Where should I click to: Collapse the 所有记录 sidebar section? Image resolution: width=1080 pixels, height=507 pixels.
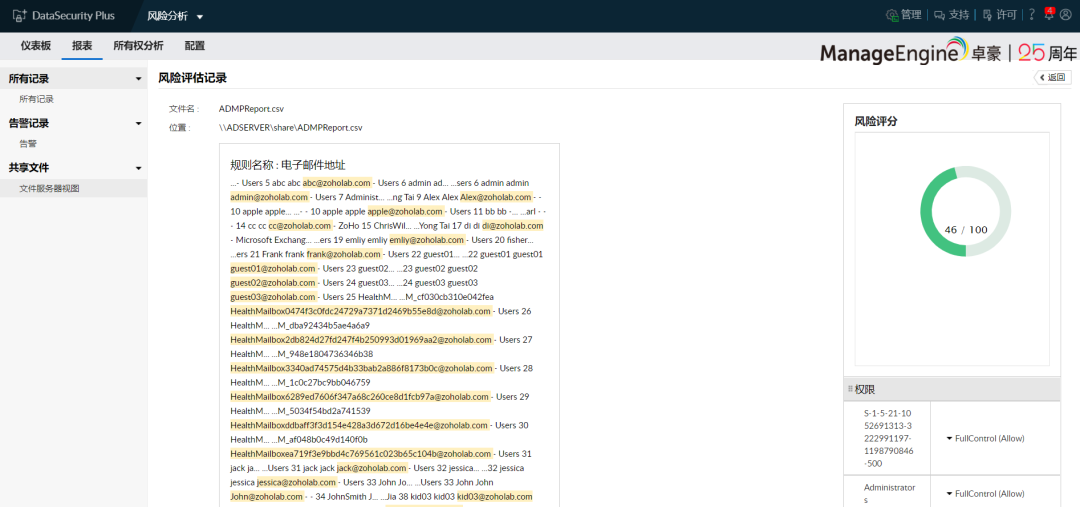(x=138, y=79)
